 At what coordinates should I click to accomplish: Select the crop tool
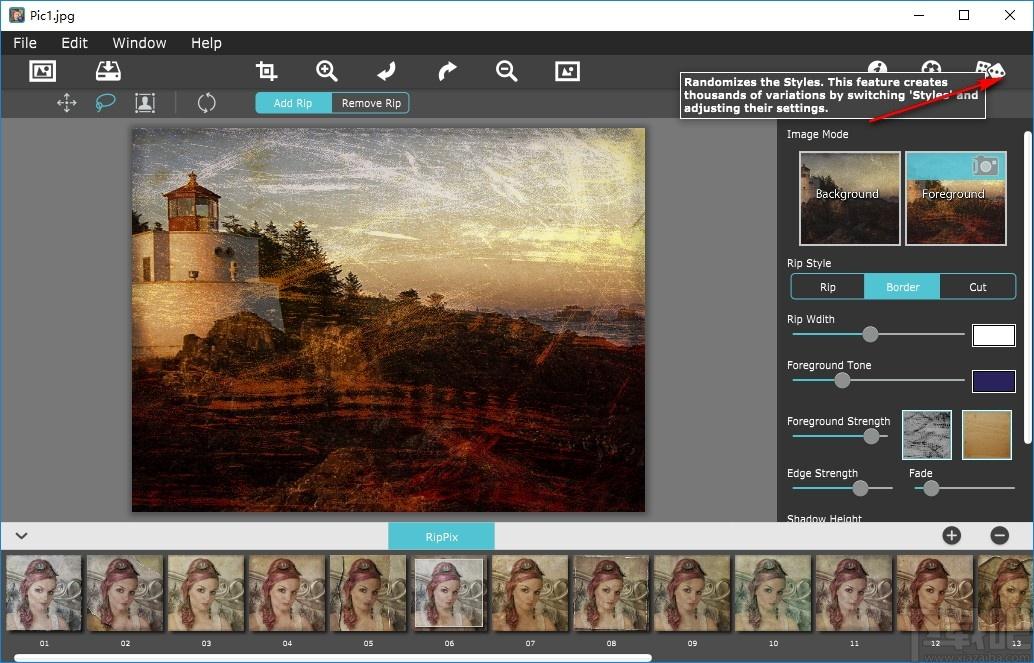pyautogui.click(x=266, y=71)
